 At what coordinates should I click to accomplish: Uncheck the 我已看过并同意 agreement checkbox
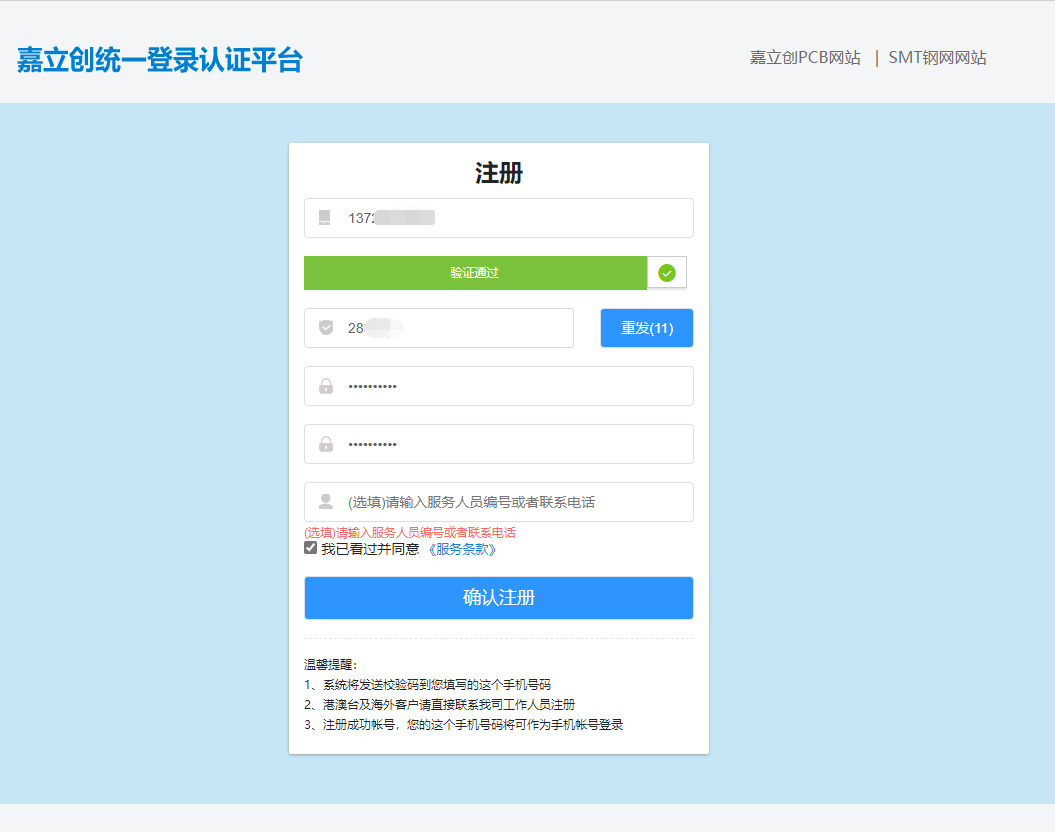click(x=311, y=548)
